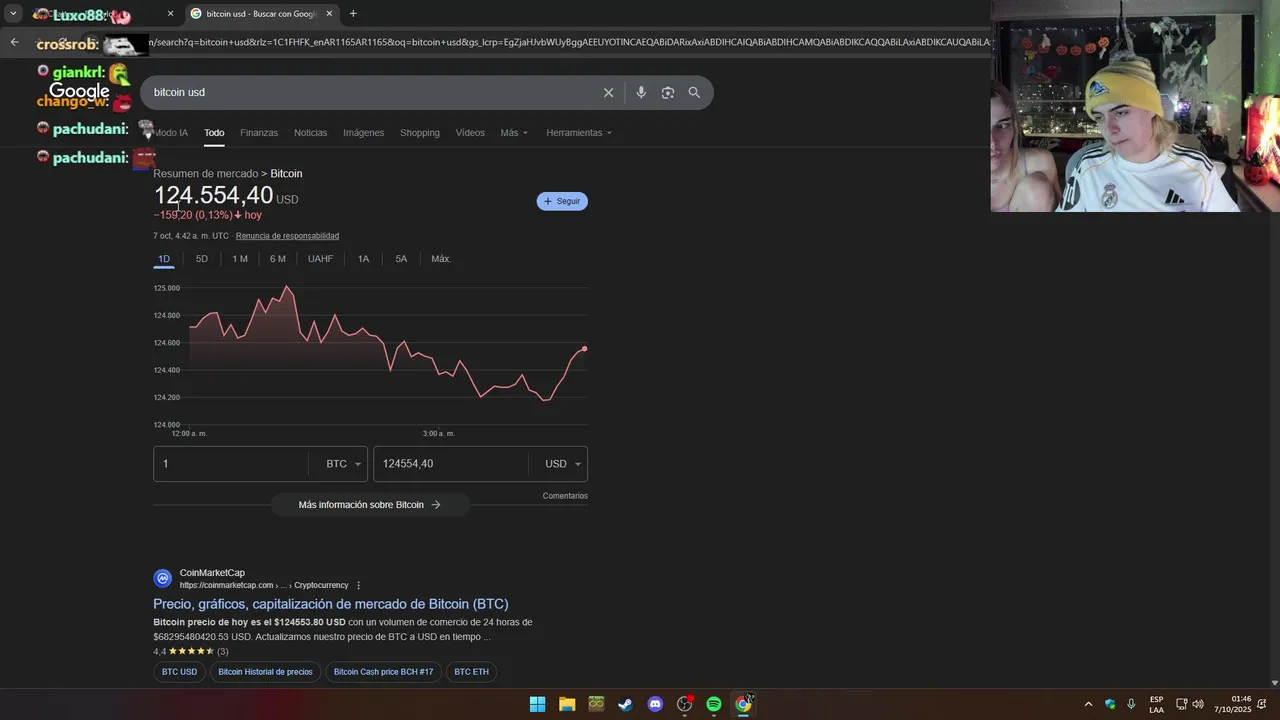Open the Minecraft-style block app in the taskbar
Image resolution: width=1280 pixels, height=720 pixels.
click(x=596, y=704)
